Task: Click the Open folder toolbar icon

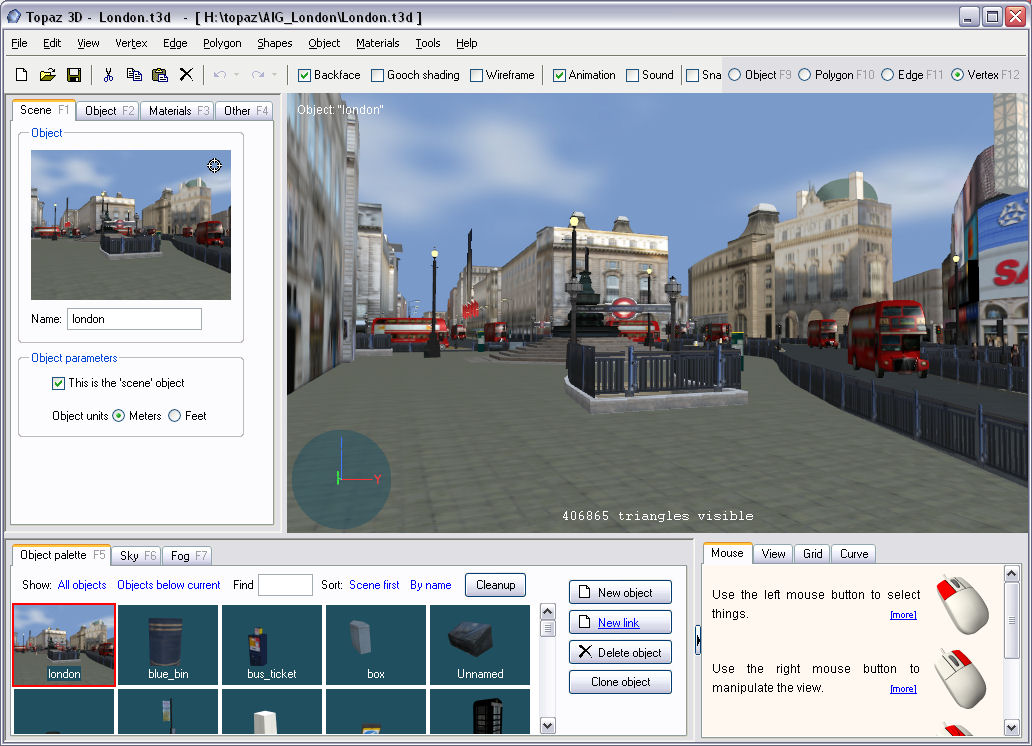Action: (47, 75)
